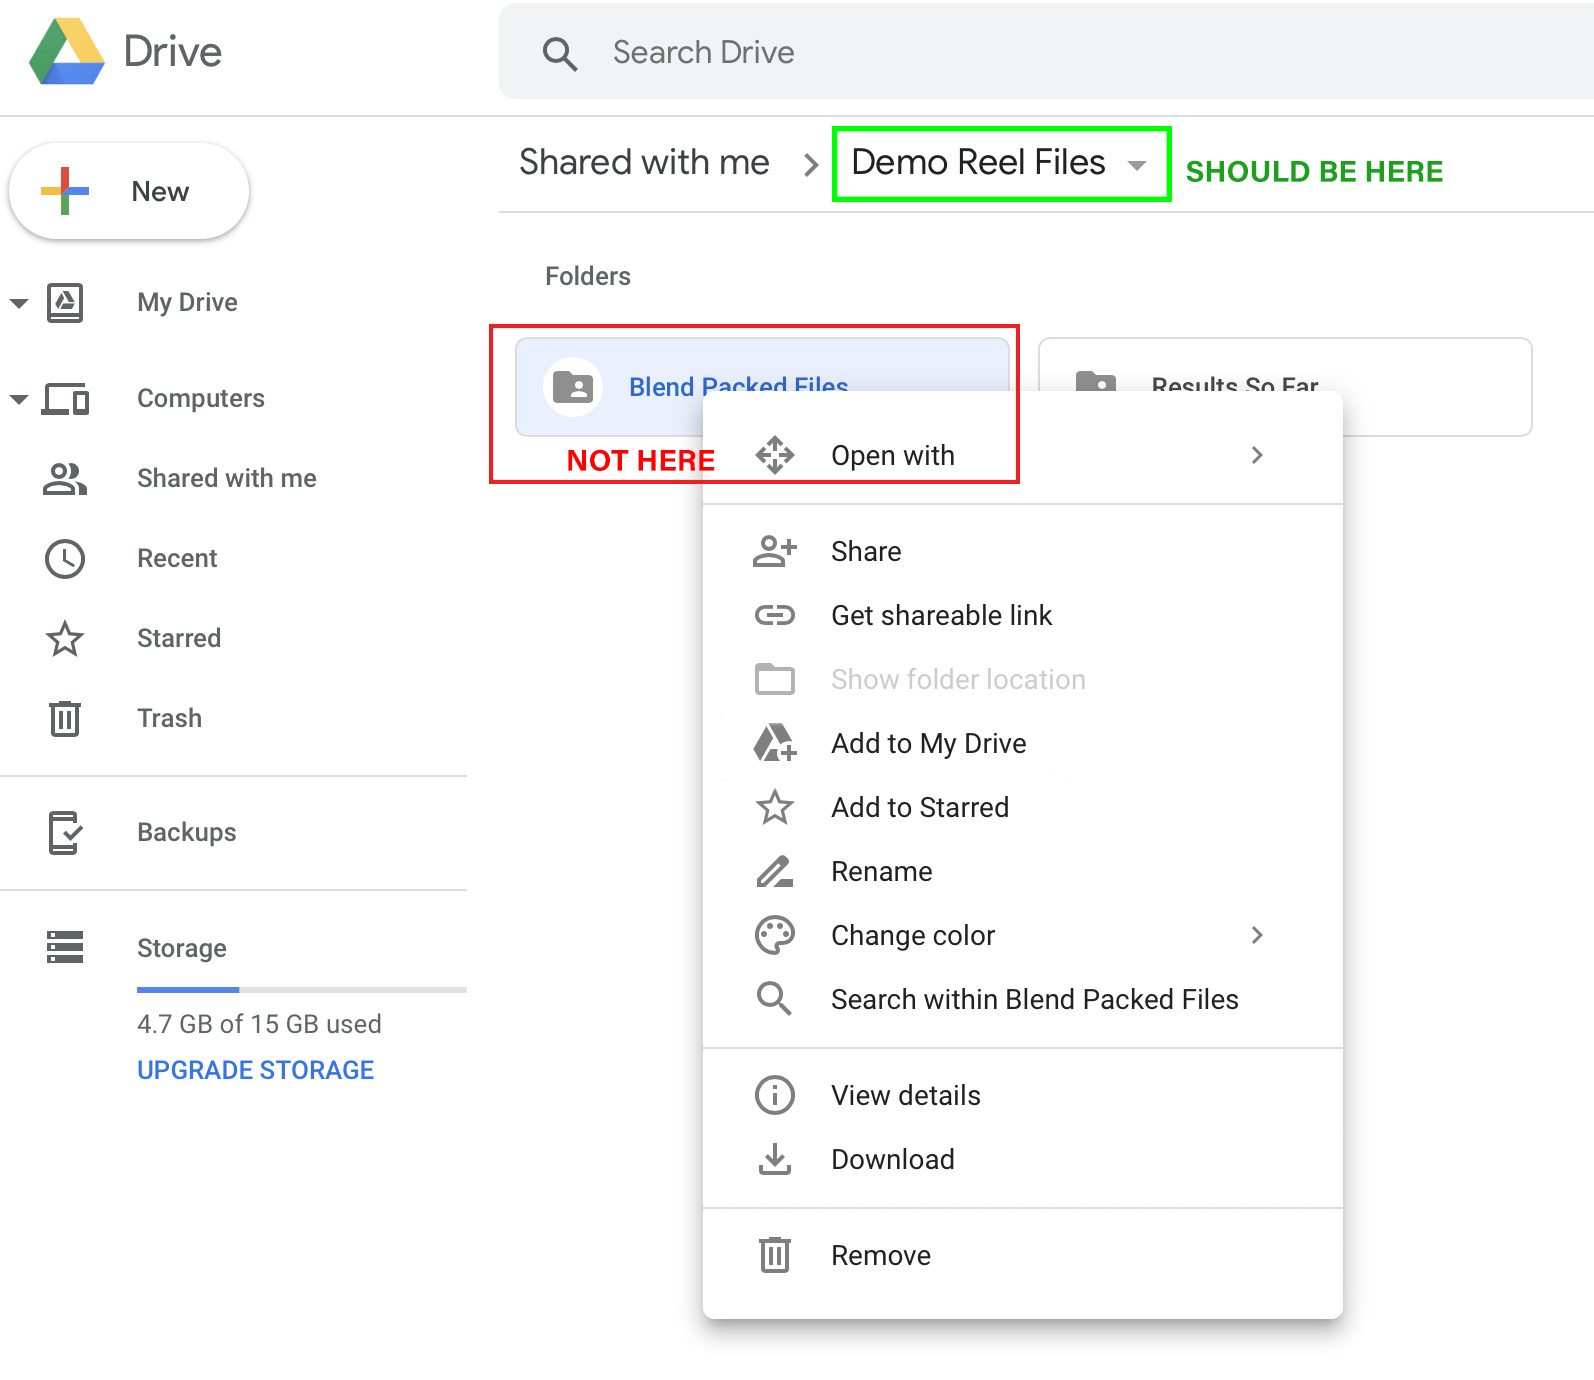Expand the Change color submenu arrow
1594x1380 pixels.
pos(1257,935)
